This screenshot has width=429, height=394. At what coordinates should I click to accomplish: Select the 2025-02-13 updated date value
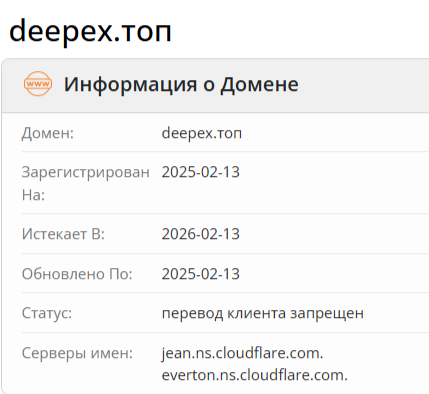coord(201,274)
